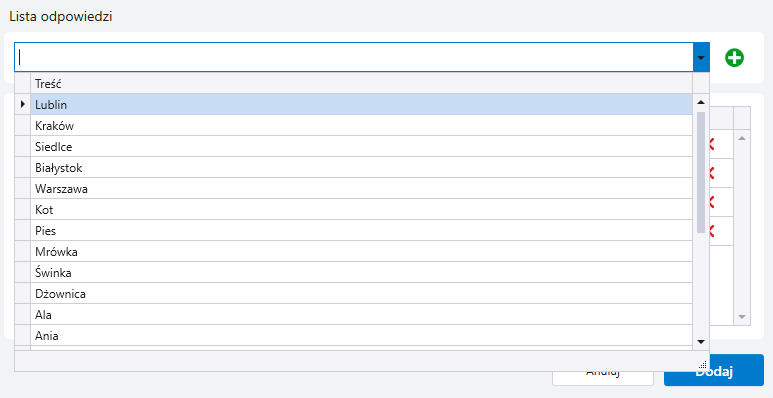Select the Dżownica entry
The image size is (773, 398).
pyautogui.click(x=361, y=293)
